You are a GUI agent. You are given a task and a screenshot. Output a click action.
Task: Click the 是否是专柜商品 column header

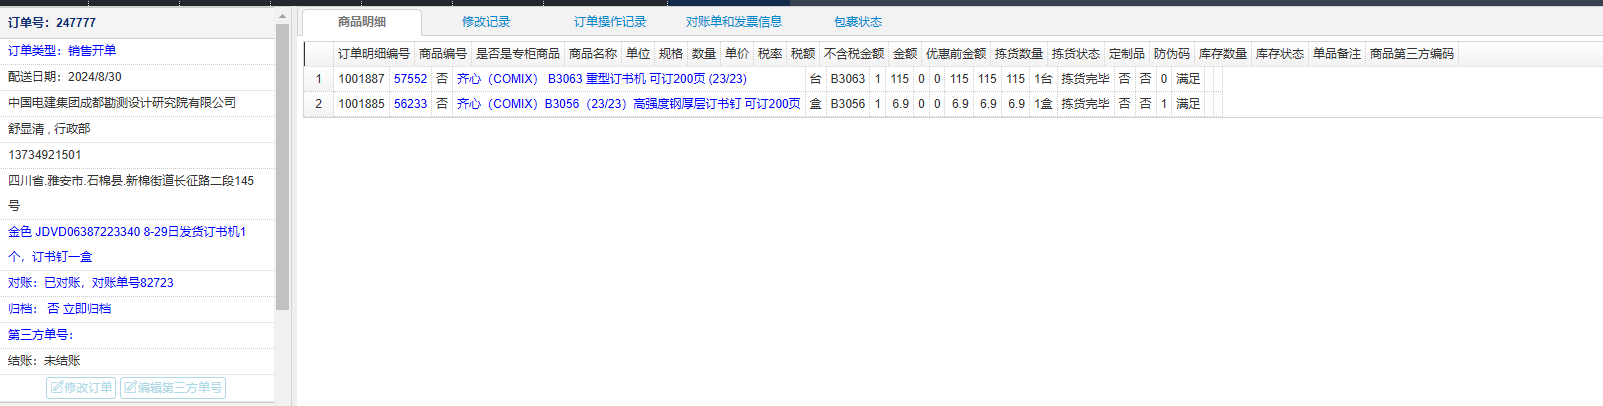(518, 54)
